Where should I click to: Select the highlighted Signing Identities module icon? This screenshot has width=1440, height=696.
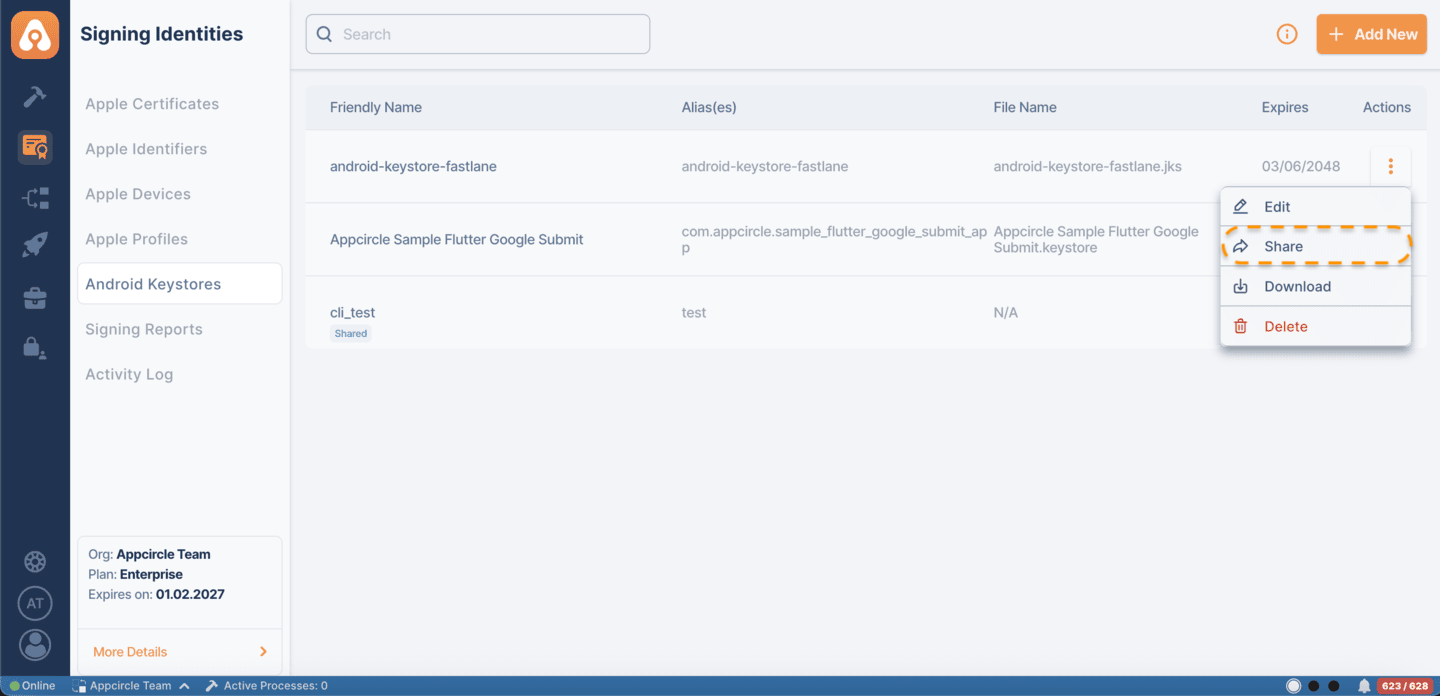pyautogui.click(x=35, y=146)
